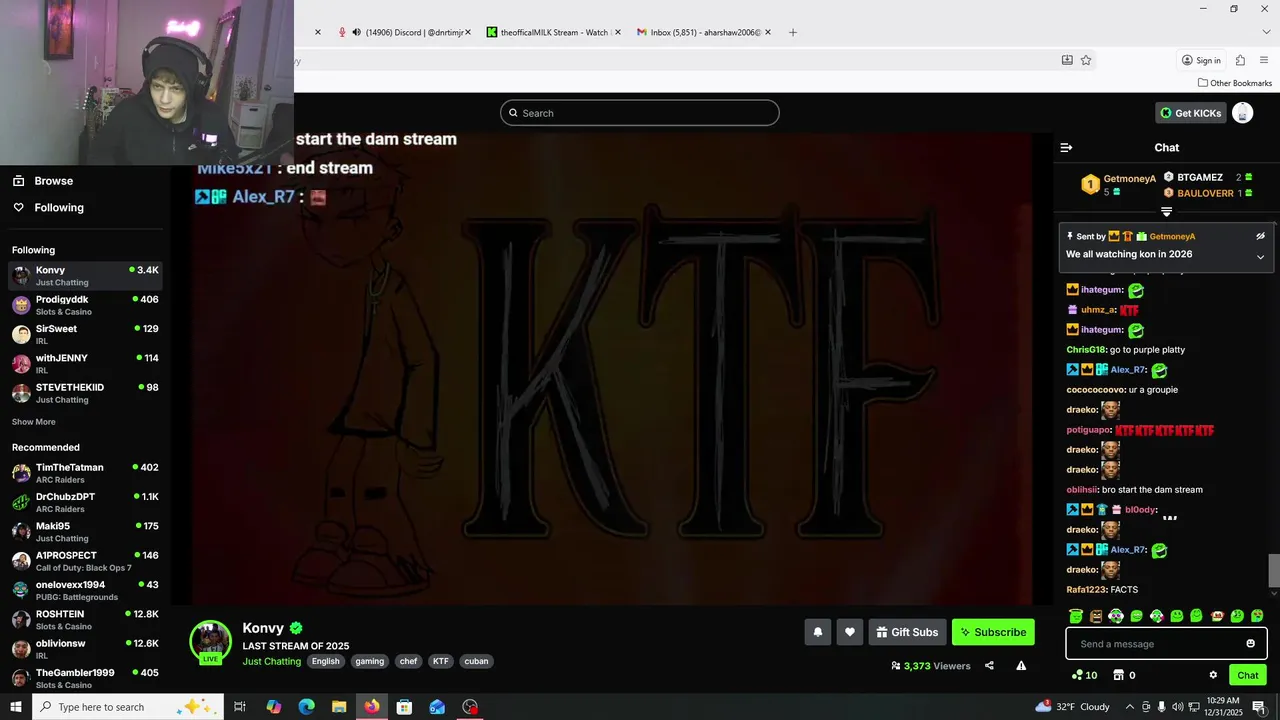Select TimTheTatman recommended channel
This screenshot has height=720, width=1280.
point(85,473)
